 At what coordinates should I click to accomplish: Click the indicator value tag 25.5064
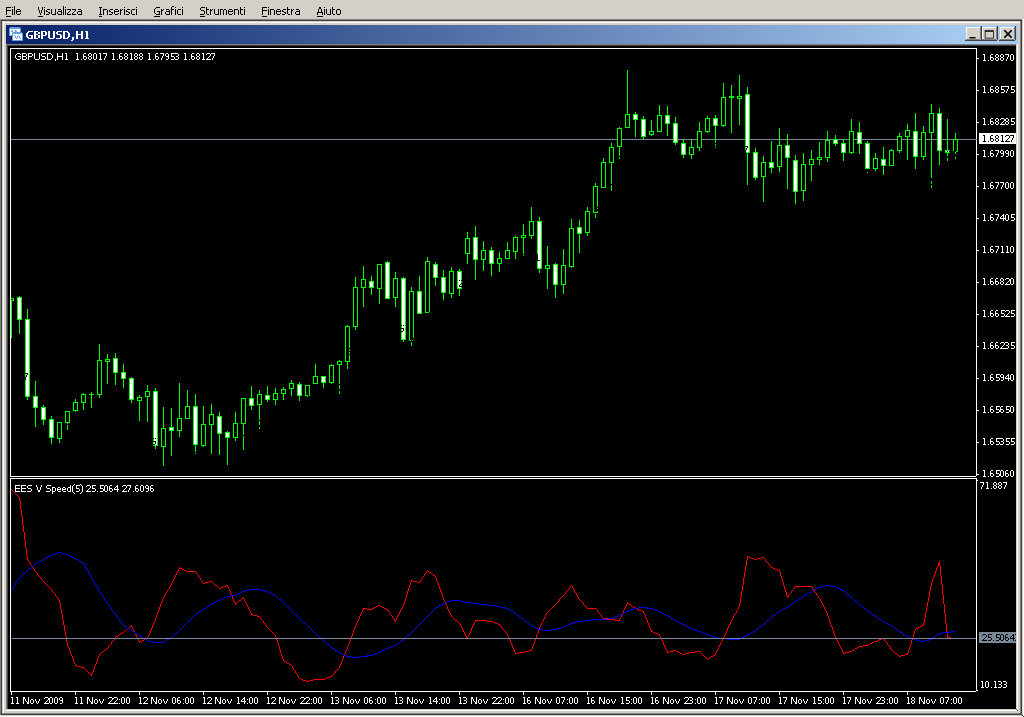tap(998, 637)
